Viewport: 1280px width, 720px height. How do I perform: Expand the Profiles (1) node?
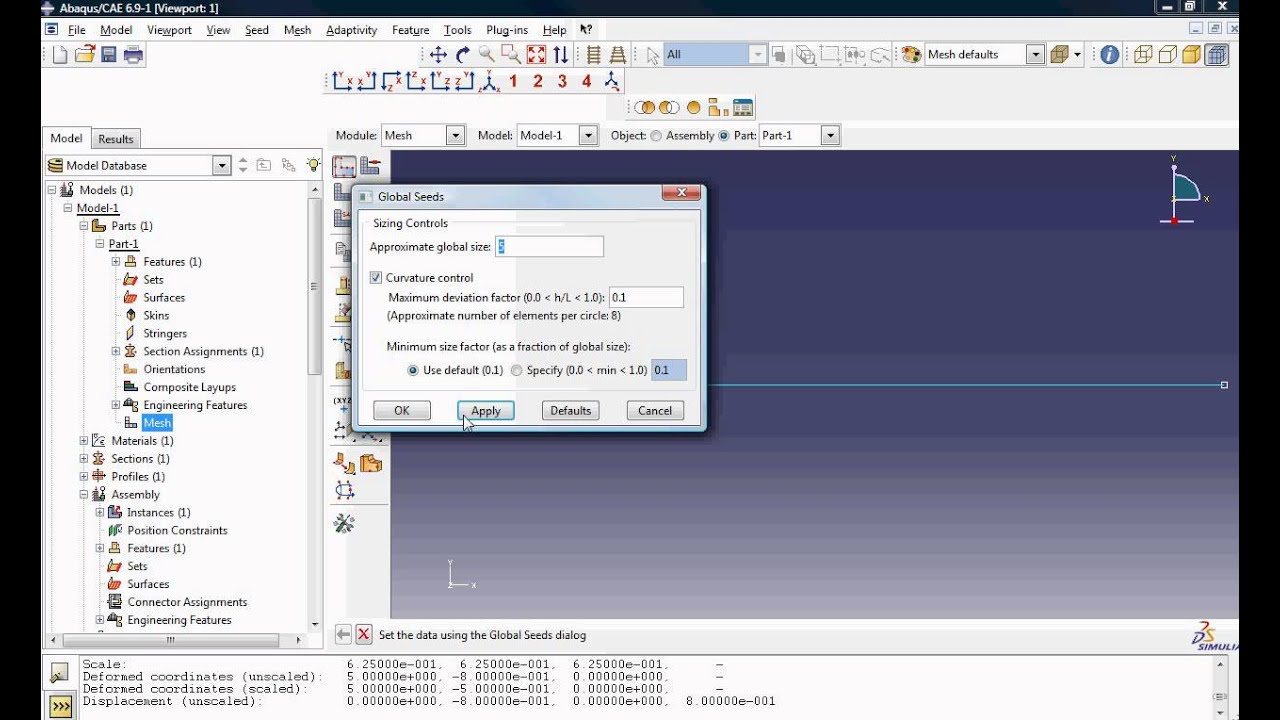click(x=84, y=477)
